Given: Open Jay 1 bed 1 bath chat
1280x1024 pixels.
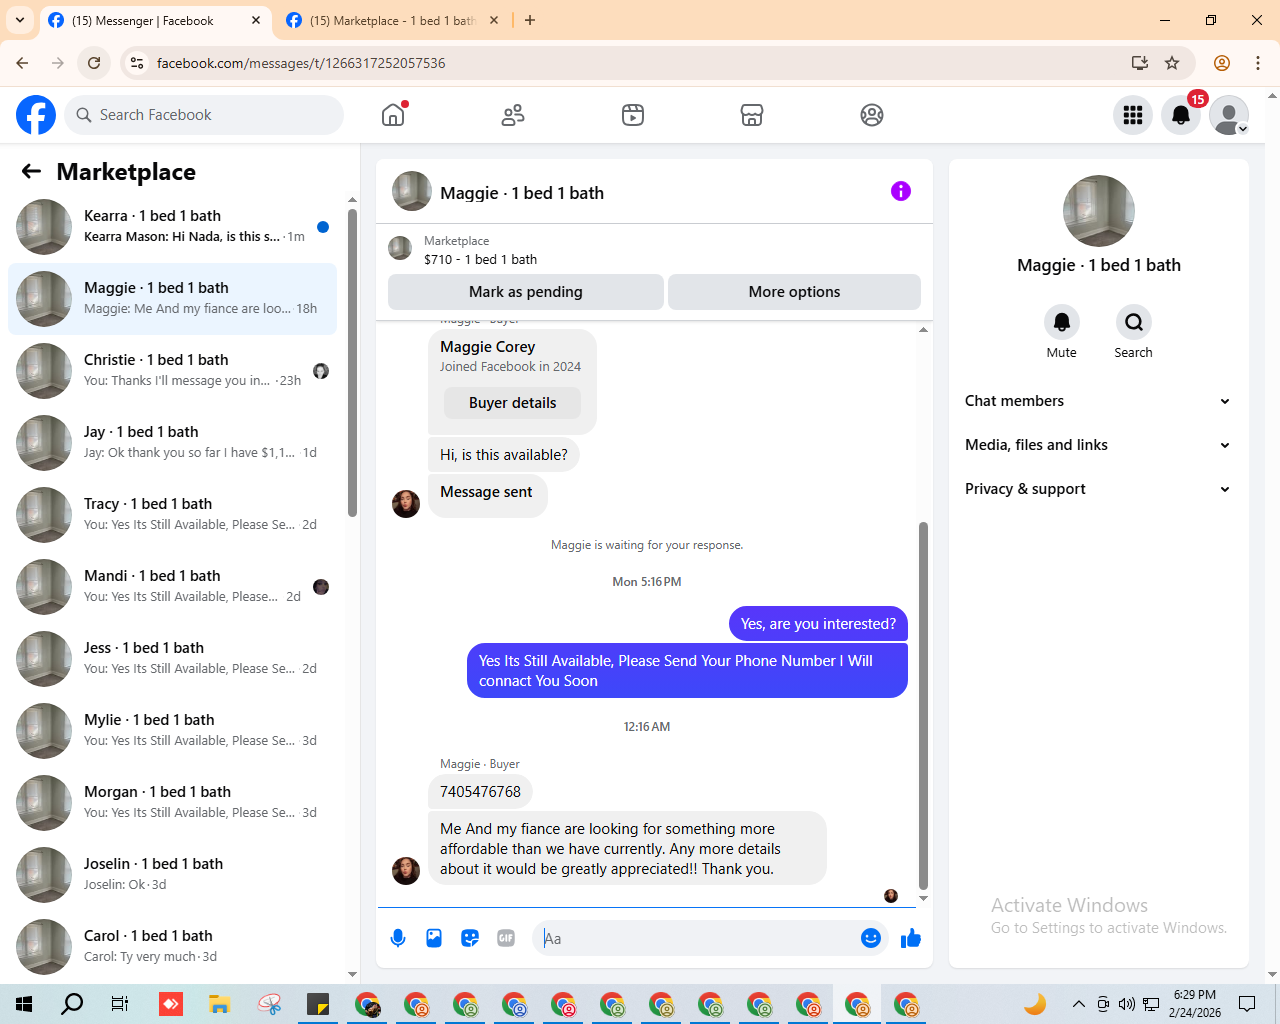Looking at the screenshot, I should click(172, 443).
